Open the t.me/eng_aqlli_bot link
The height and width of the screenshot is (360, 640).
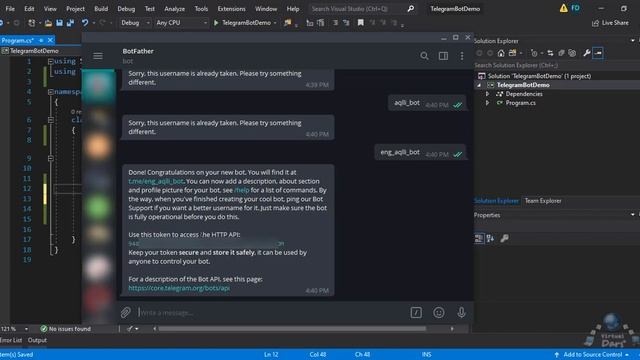(156, 181)
